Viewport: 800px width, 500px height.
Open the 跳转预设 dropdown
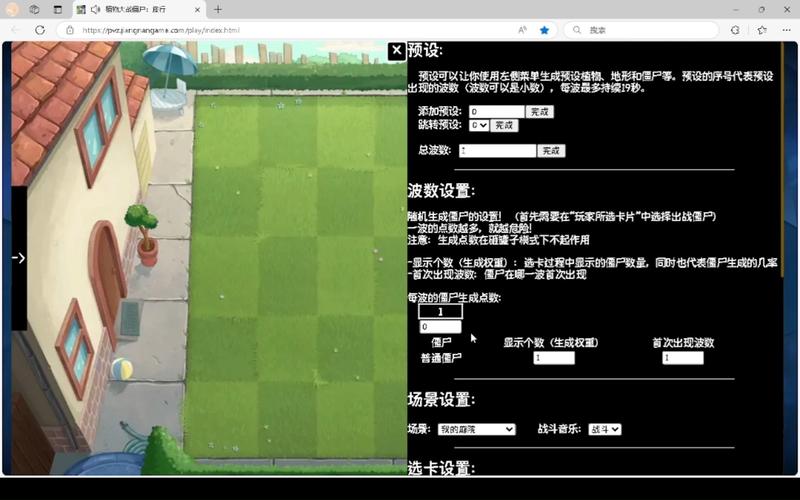point(479,125)
